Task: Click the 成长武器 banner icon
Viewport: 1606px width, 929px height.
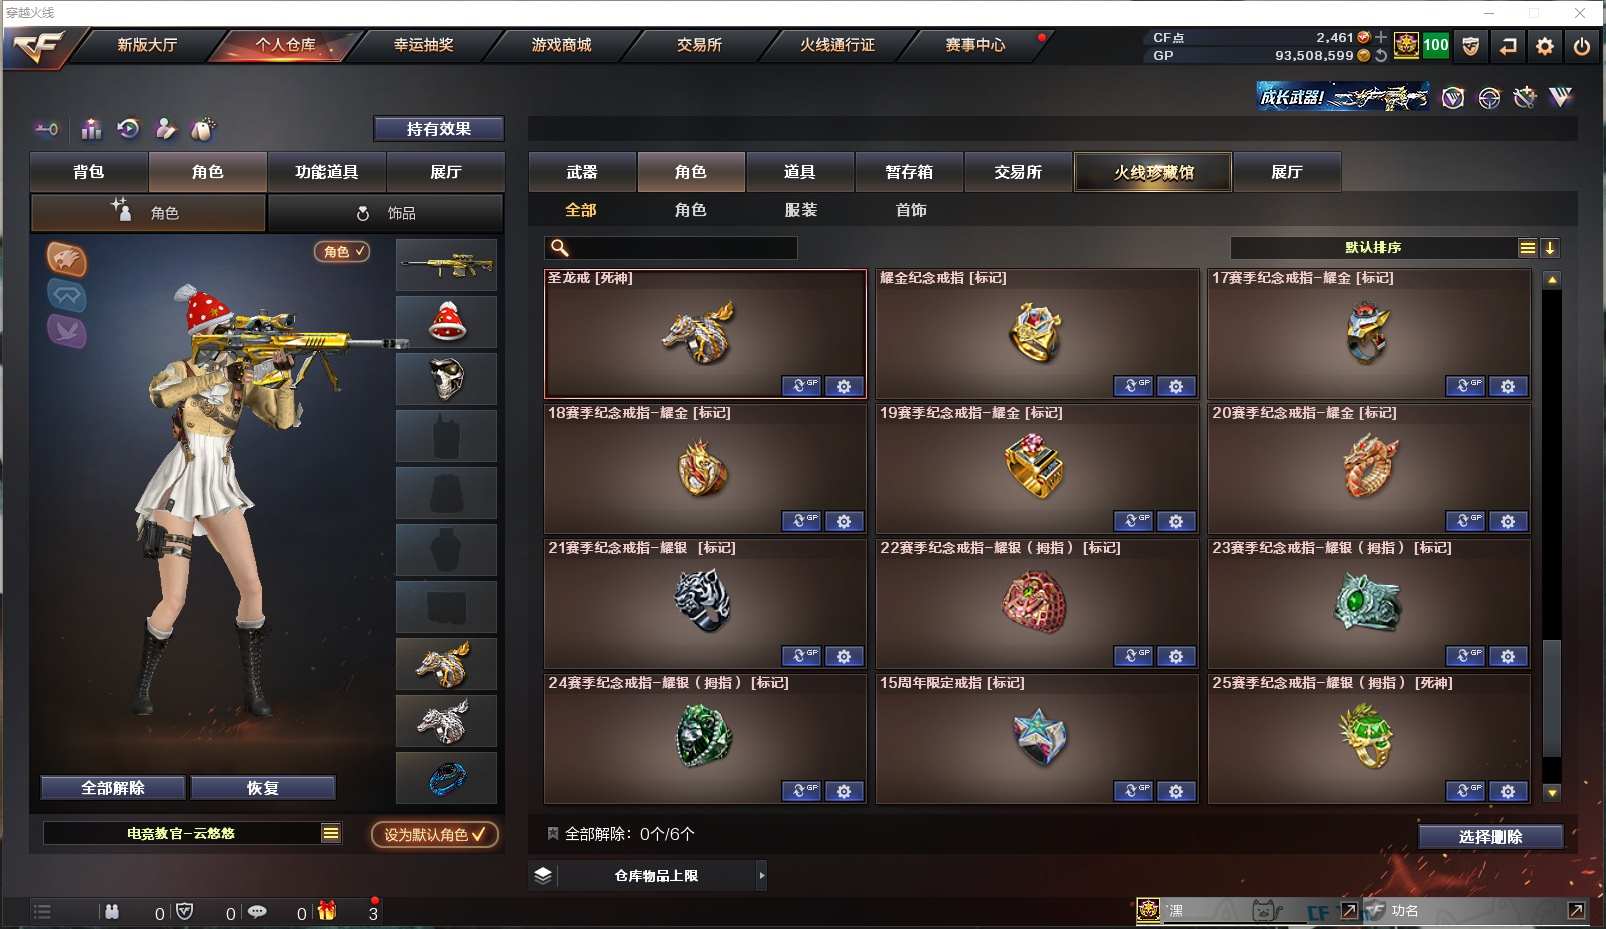Action: coord(1343,97)
